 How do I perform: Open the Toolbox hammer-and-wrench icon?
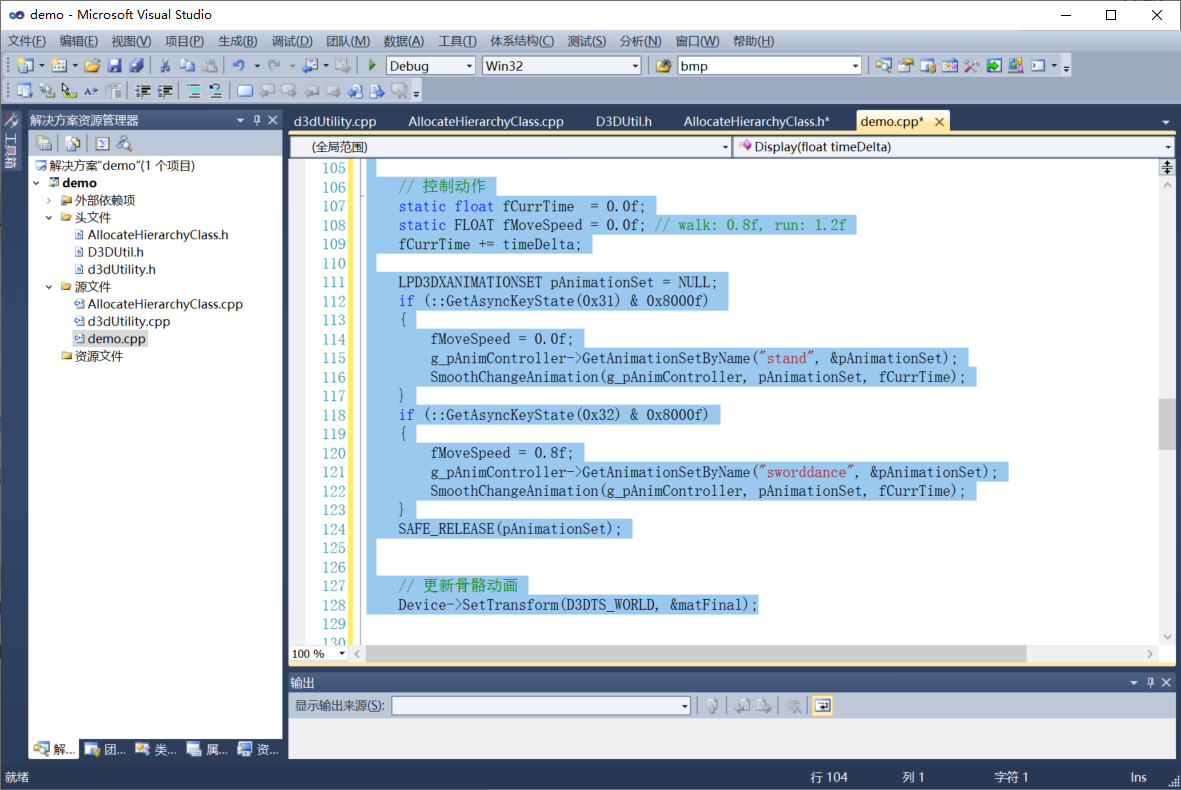972,66
